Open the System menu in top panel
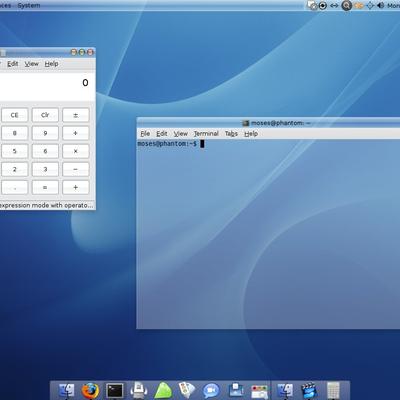400x400 pixels. [29, 5]
